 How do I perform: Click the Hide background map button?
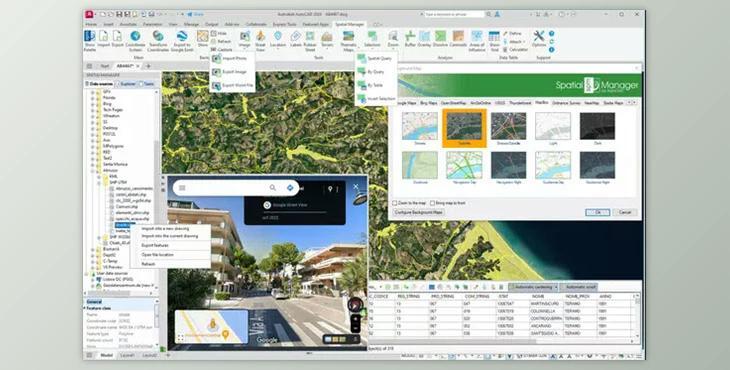(x=218, y=34)
